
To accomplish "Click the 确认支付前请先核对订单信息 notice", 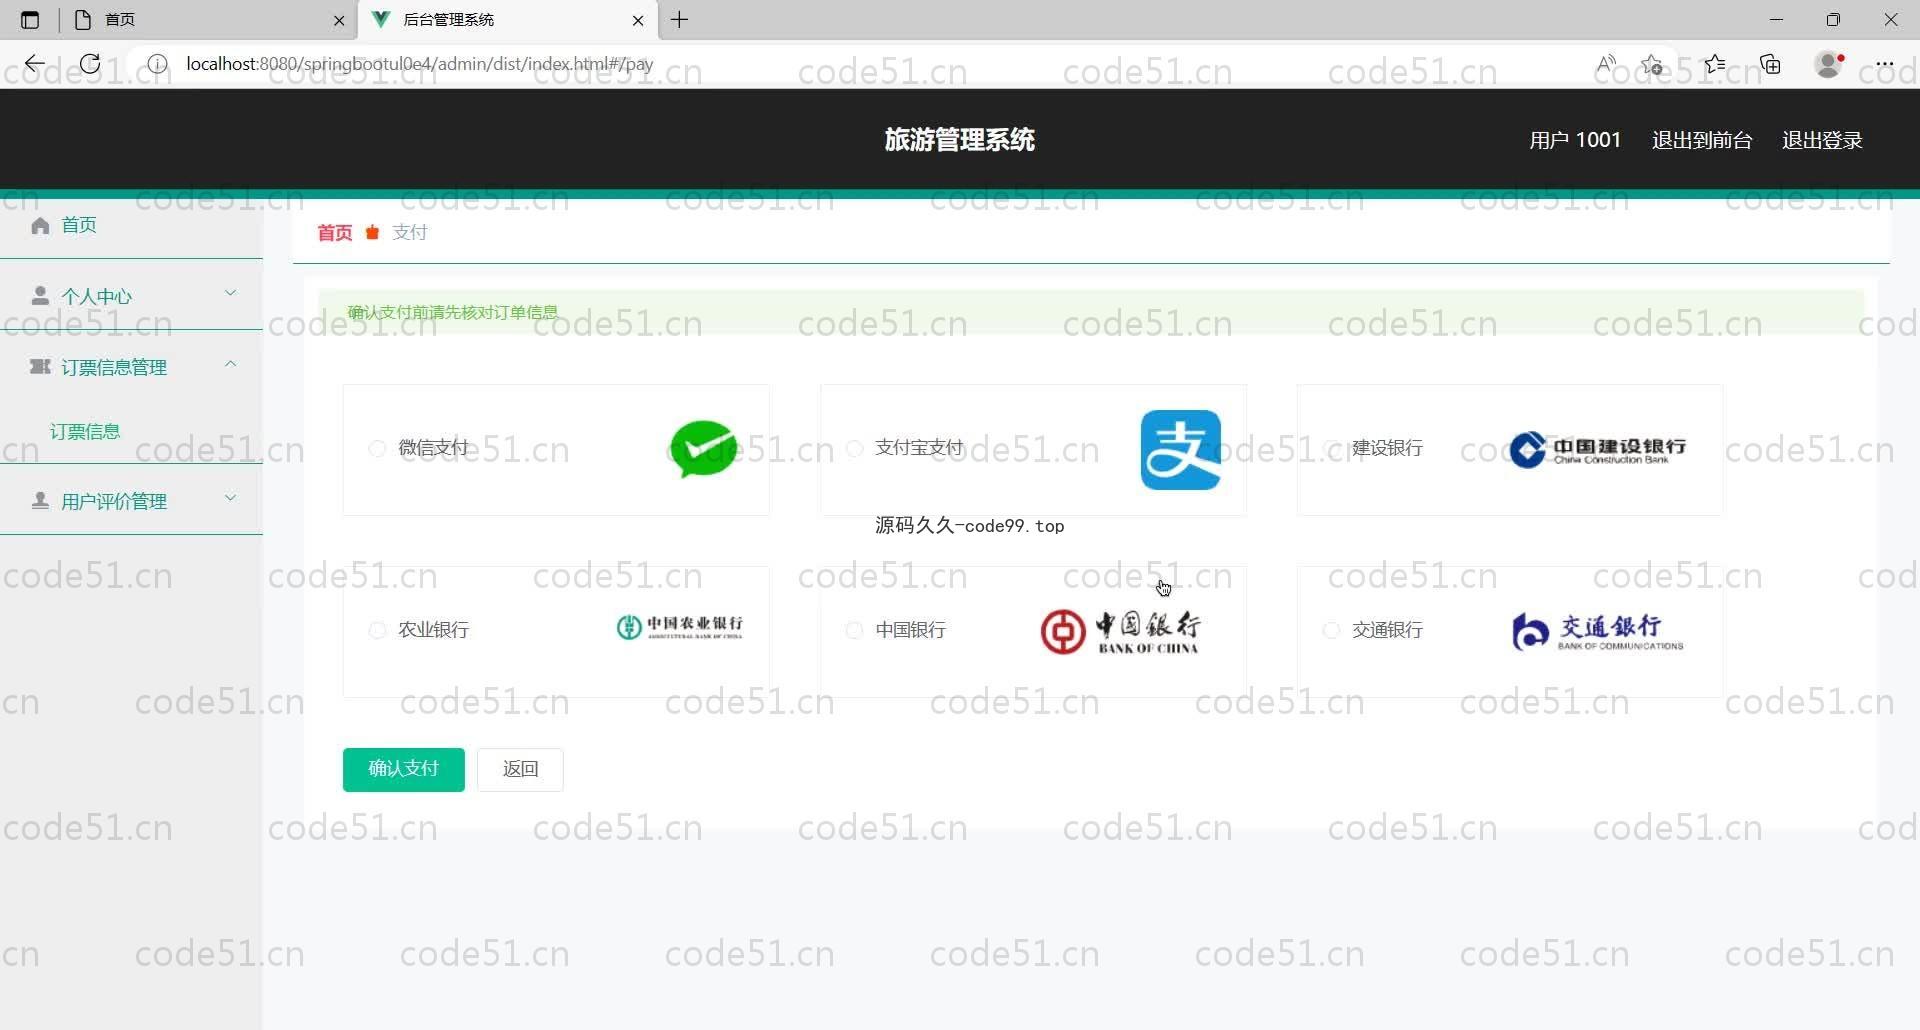I will 453,312.
